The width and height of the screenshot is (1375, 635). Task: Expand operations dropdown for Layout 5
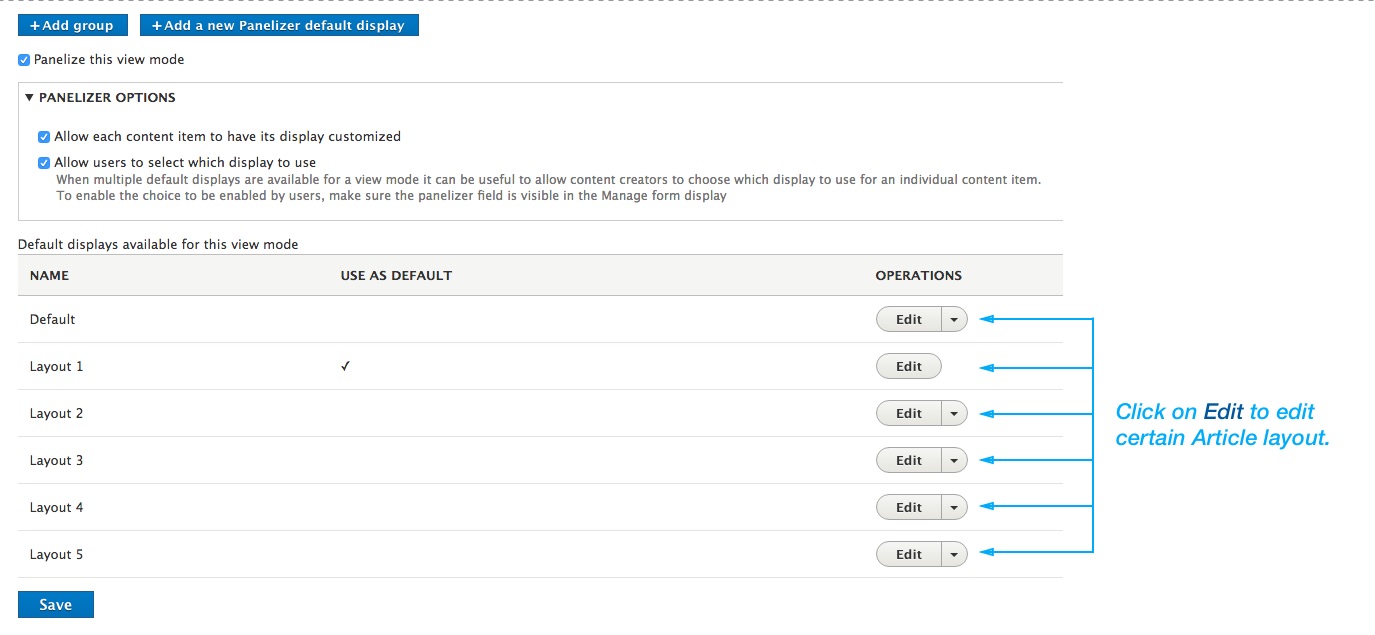coord(954,555)
